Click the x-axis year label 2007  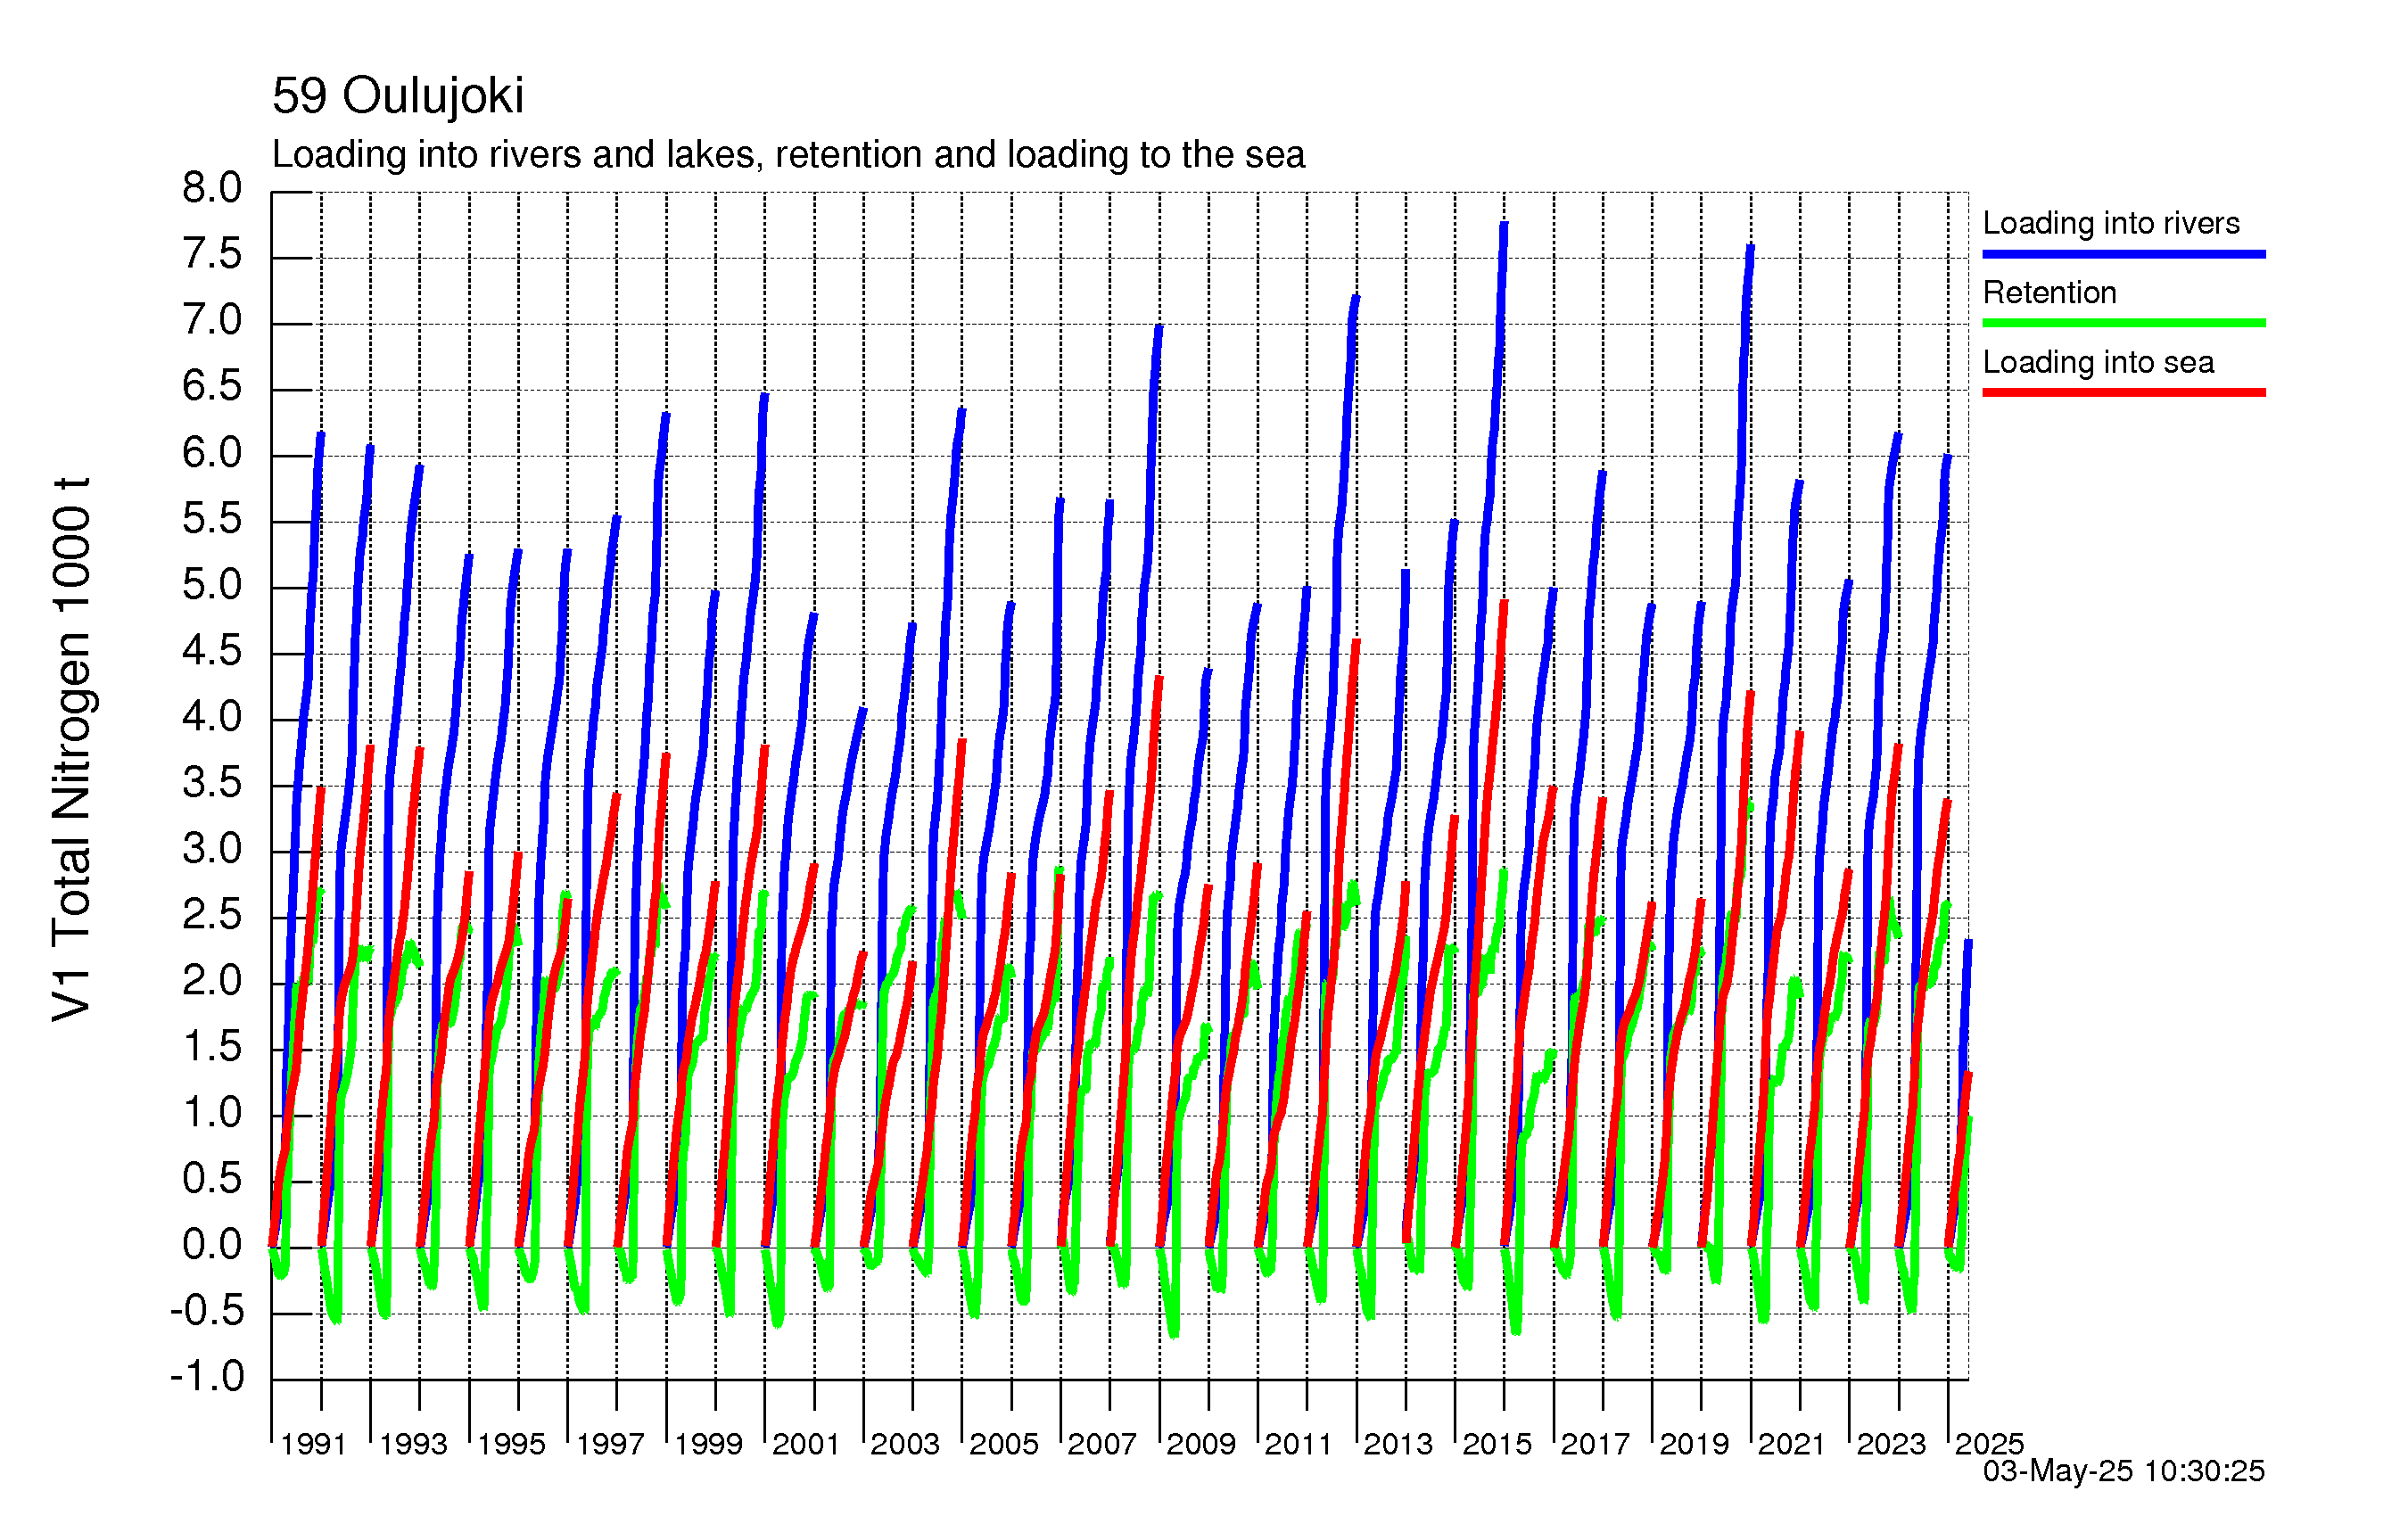1102,1444
